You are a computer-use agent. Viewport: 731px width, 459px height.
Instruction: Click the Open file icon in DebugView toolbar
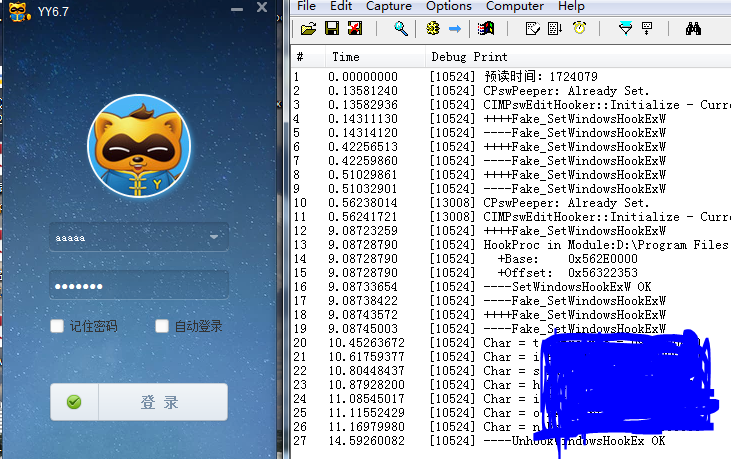click(308, 28)
